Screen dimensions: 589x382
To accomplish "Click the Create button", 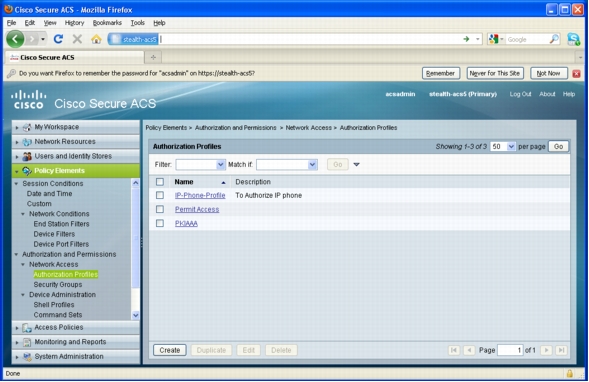I will [169, 350].
